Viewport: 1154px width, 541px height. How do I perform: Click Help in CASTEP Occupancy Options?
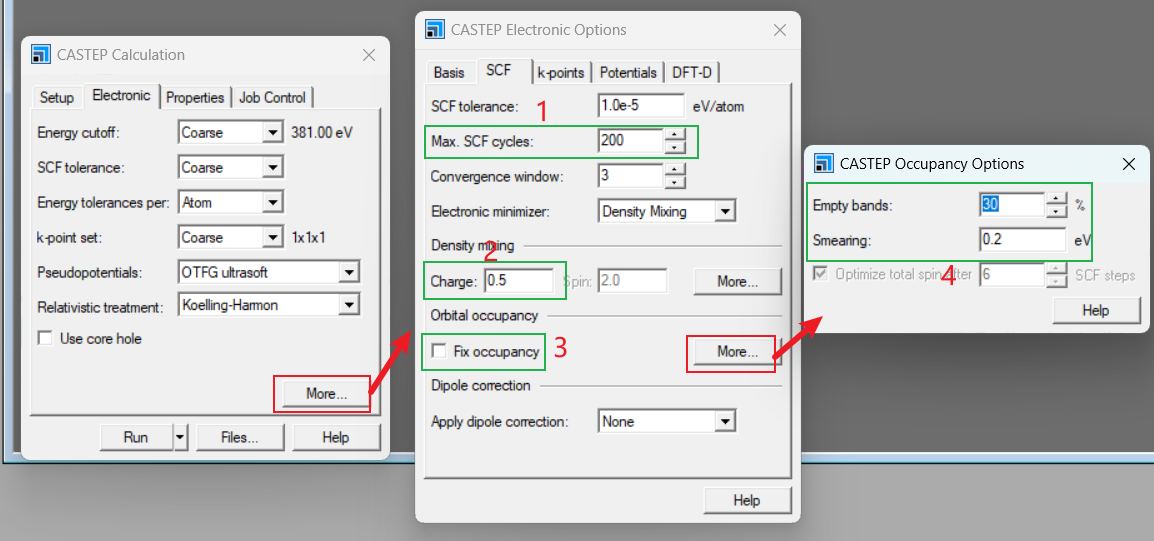1096,311
